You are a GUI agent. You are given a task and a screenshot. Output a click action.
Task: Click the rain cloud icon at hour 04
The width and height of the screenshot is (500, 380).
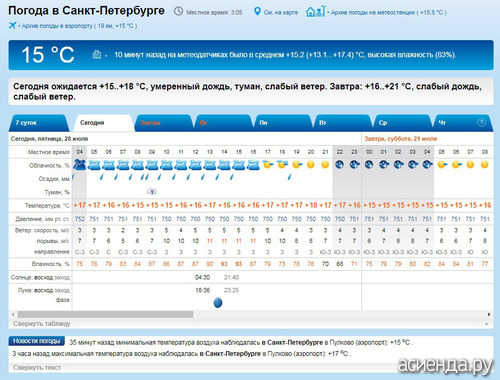pos(80,165)
